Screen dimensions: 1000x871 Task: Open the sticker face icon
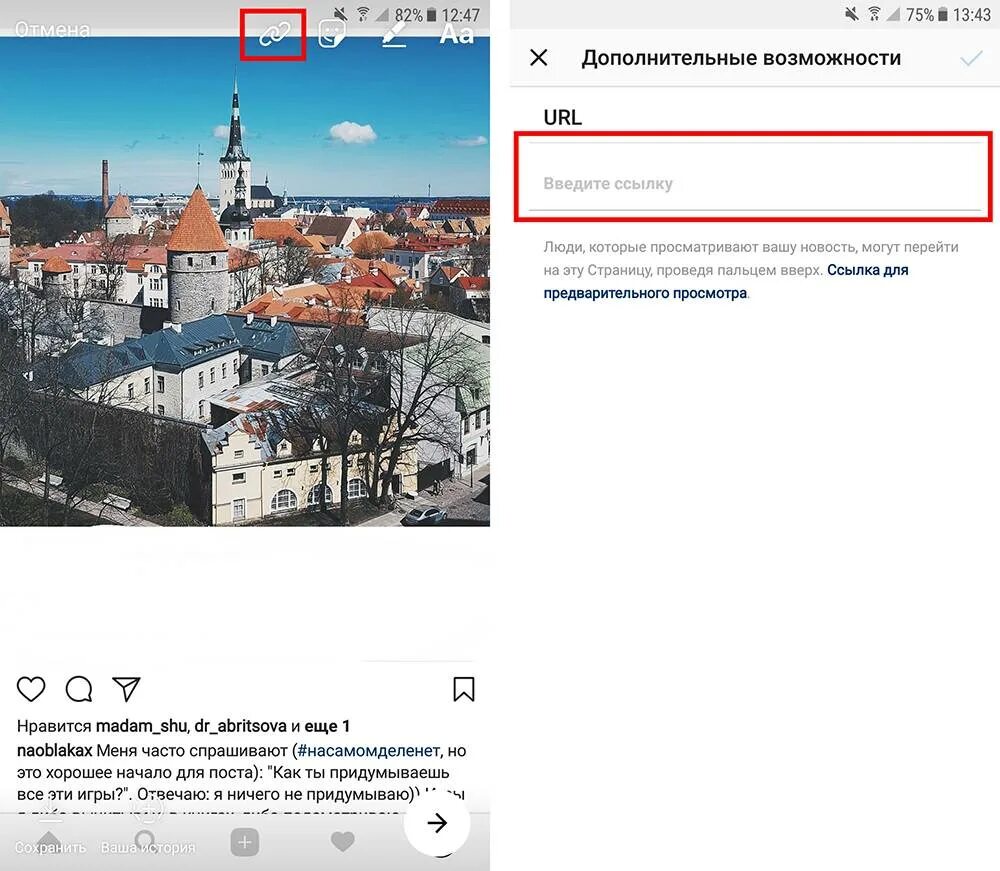coord(332,34)
